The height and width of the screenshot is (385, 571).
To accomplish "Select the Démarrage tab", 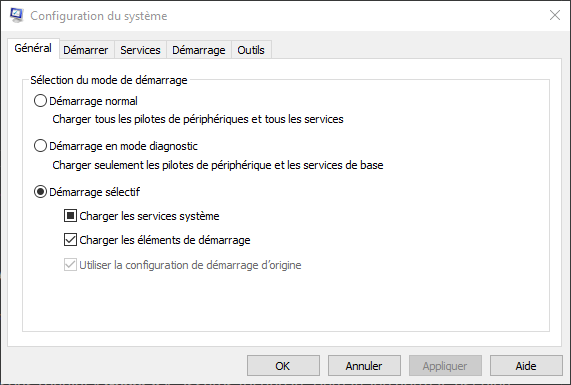I will pos(198,50).
